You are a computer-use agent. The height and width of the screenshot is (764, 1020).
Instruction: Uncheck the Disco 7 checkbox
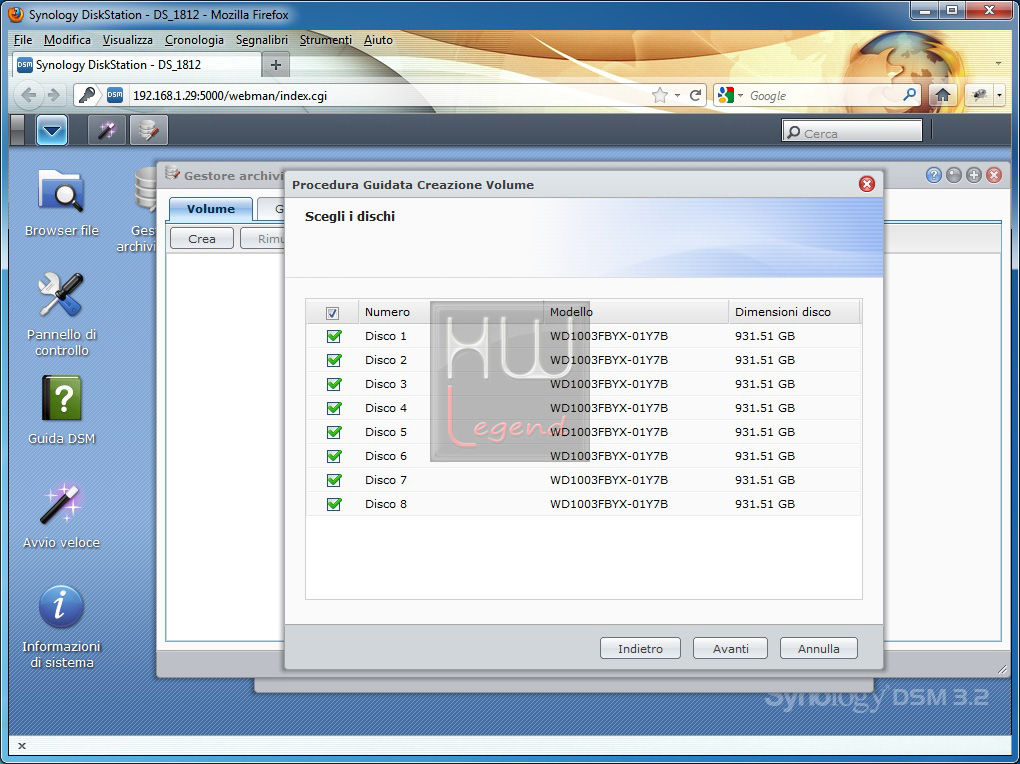[334, 480]
